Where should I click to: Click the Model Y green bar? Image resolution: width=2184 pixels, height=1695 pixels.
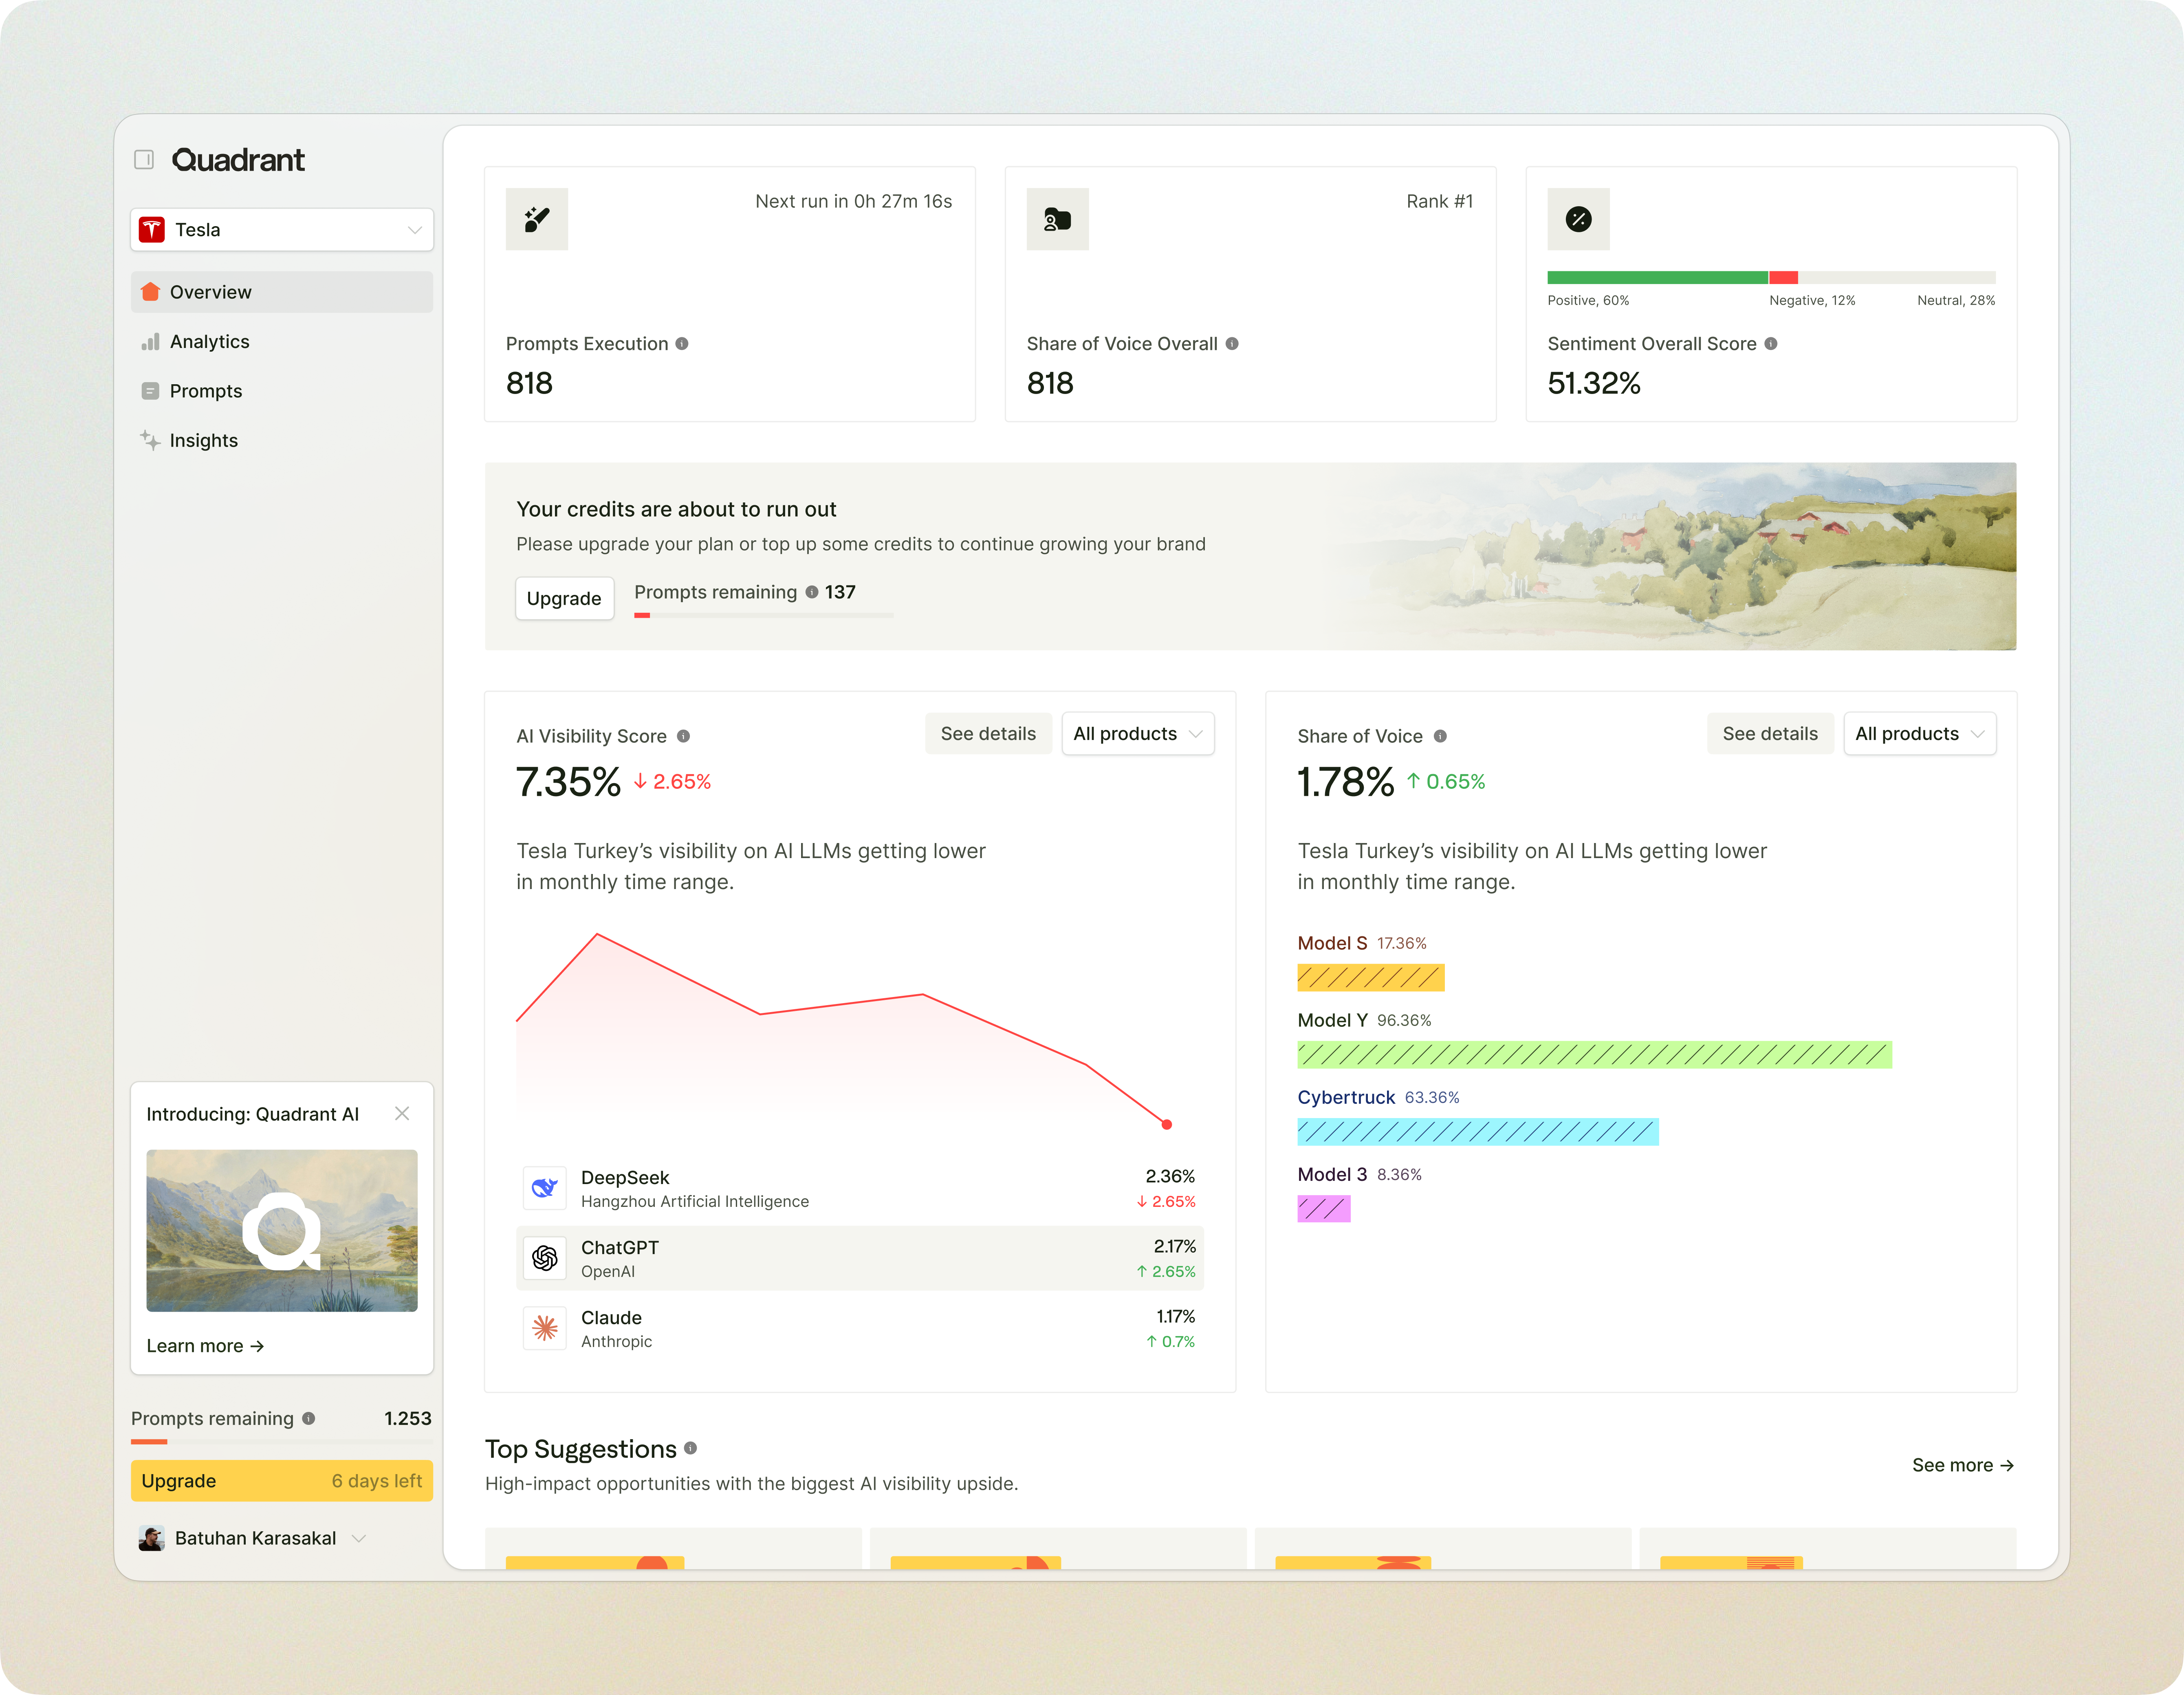[1595, 1055]
